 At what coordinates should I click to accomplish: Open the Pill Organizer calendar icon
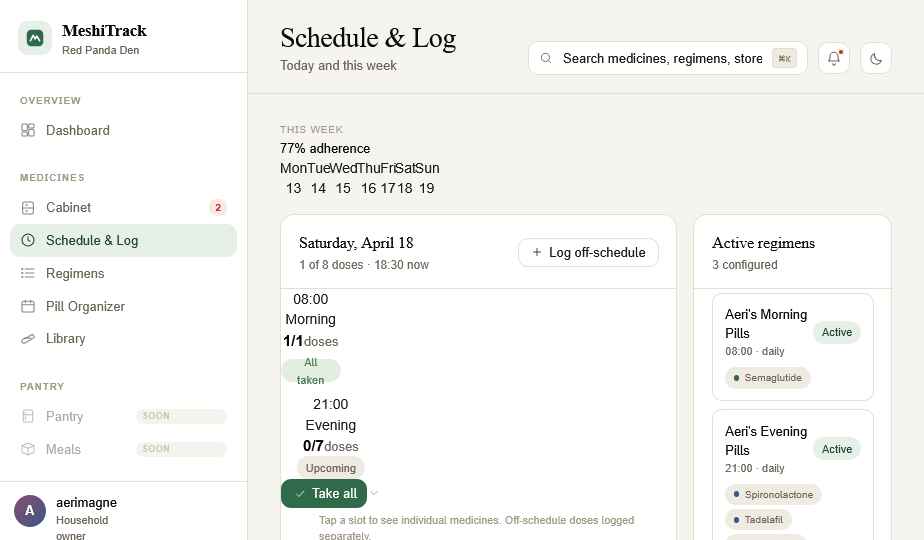pos(28,306)
